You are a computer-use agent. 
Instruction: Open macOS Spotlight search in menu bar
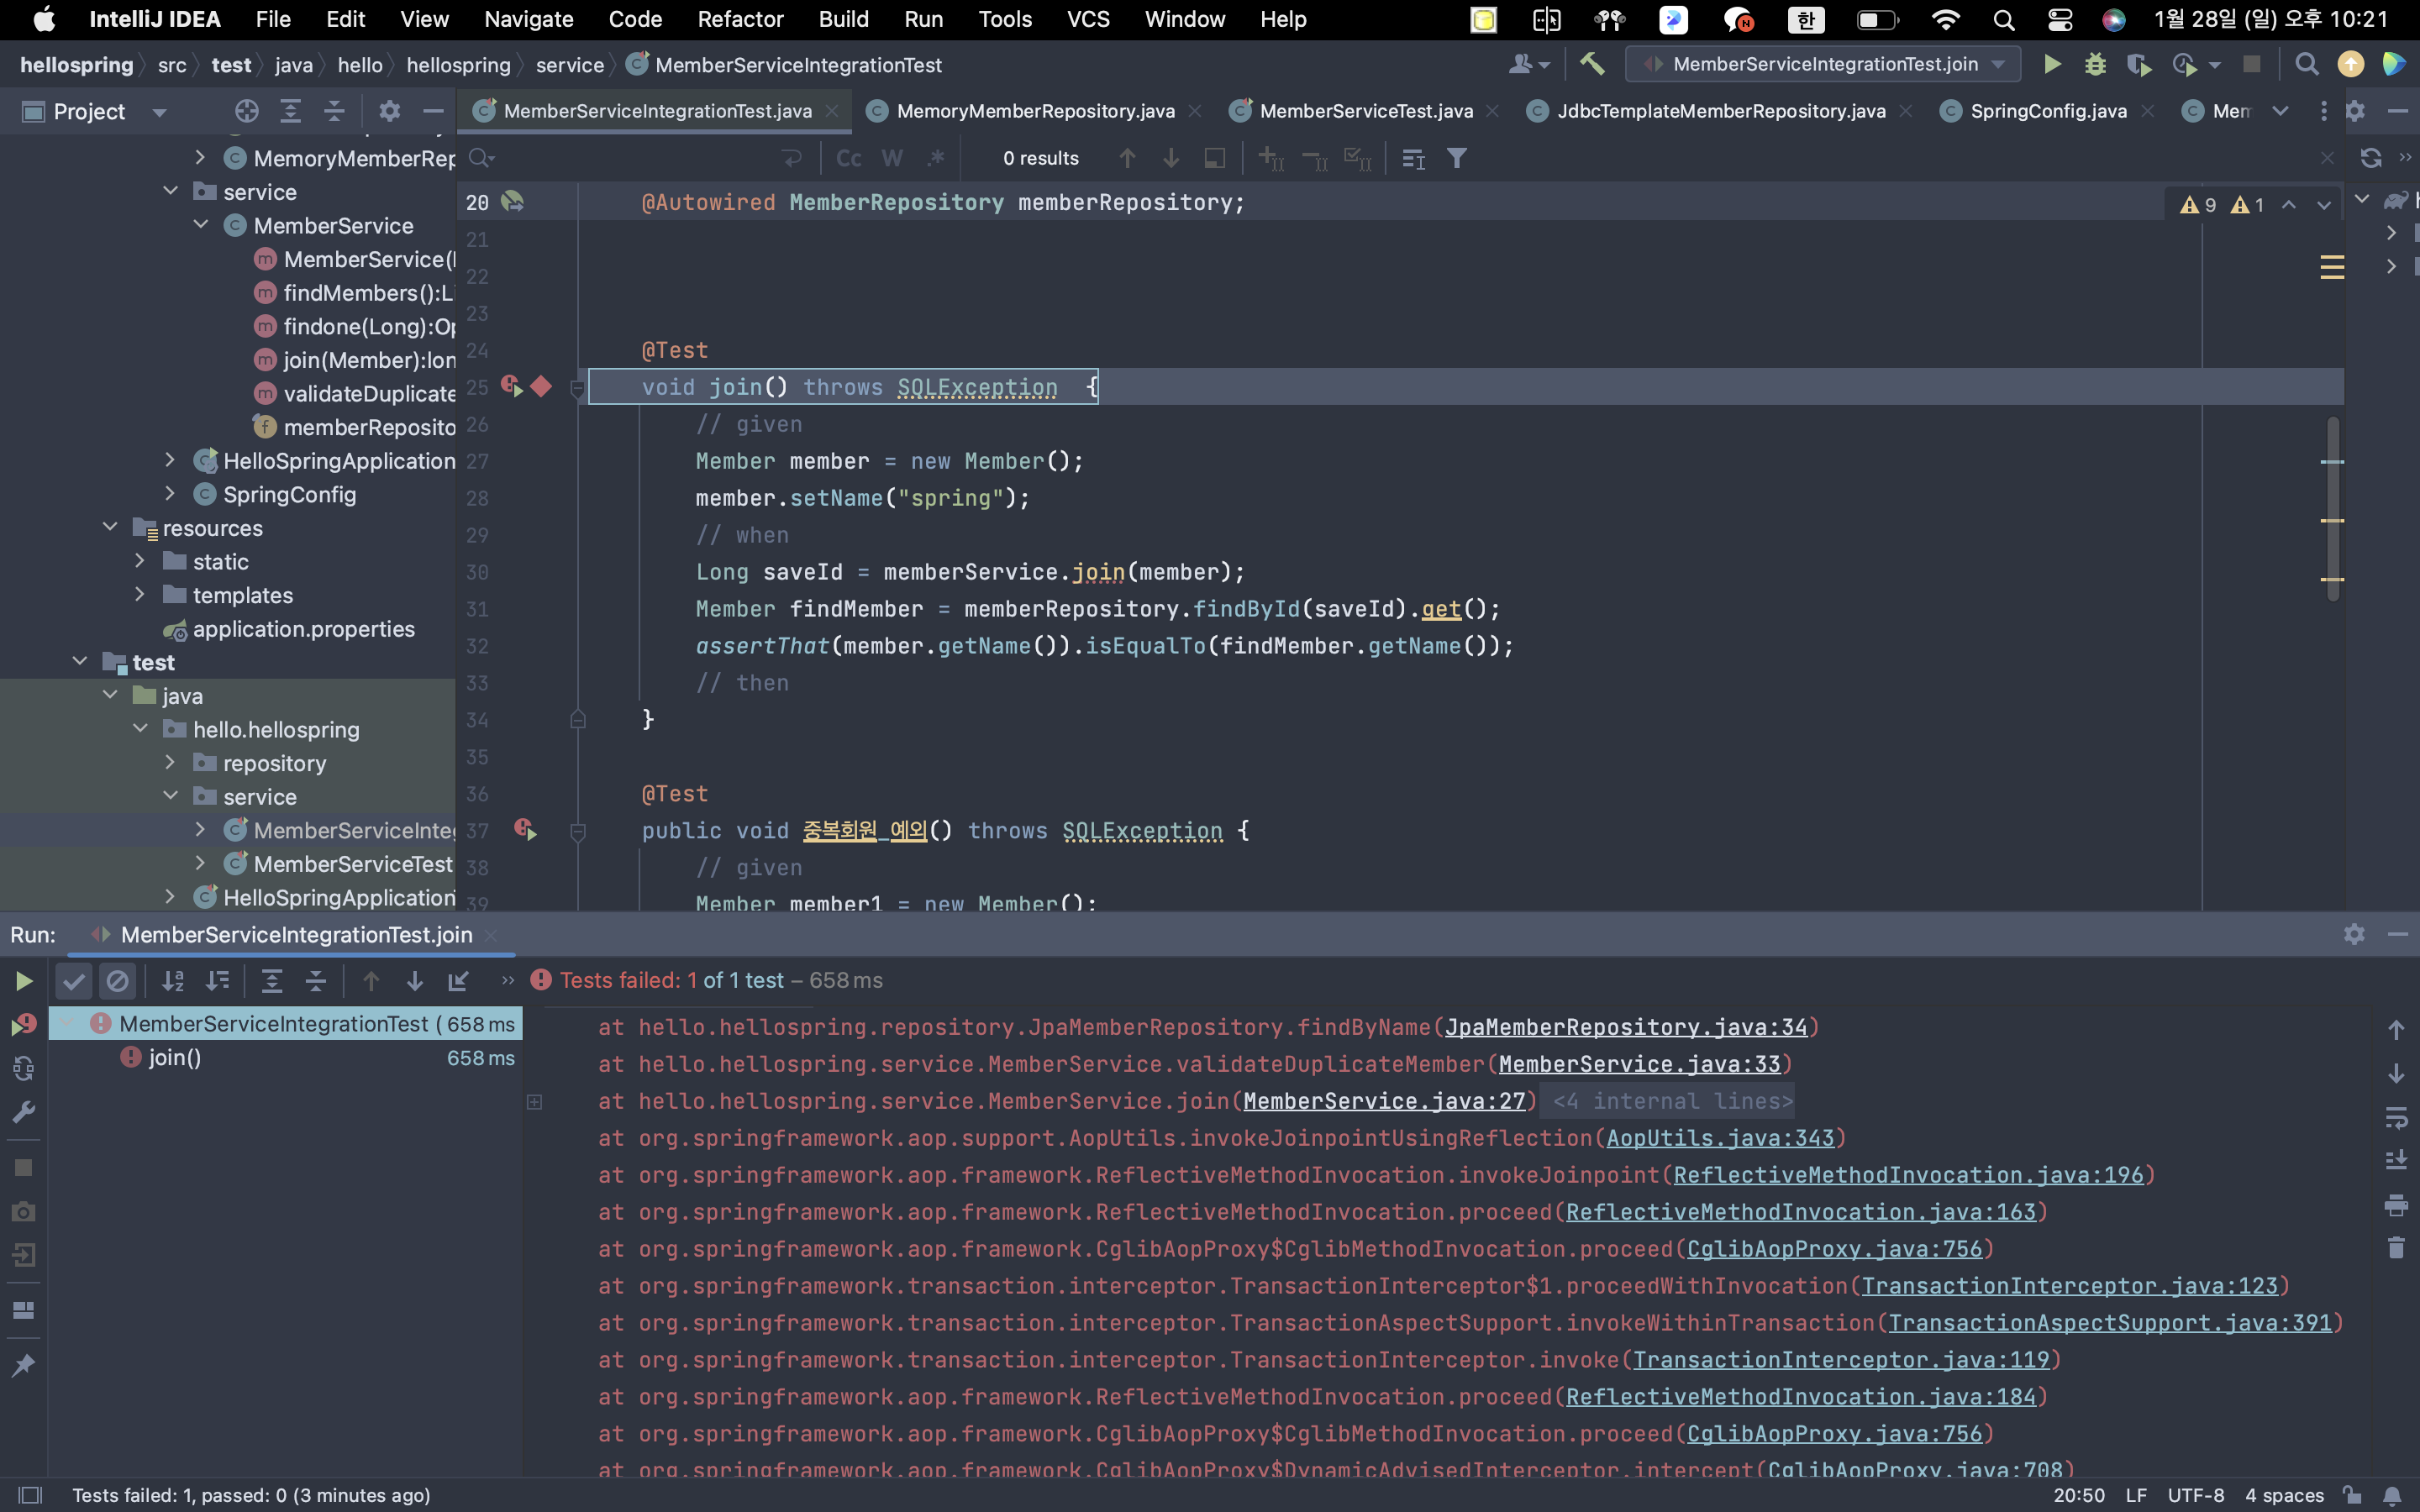click(x=2003, y=19)
